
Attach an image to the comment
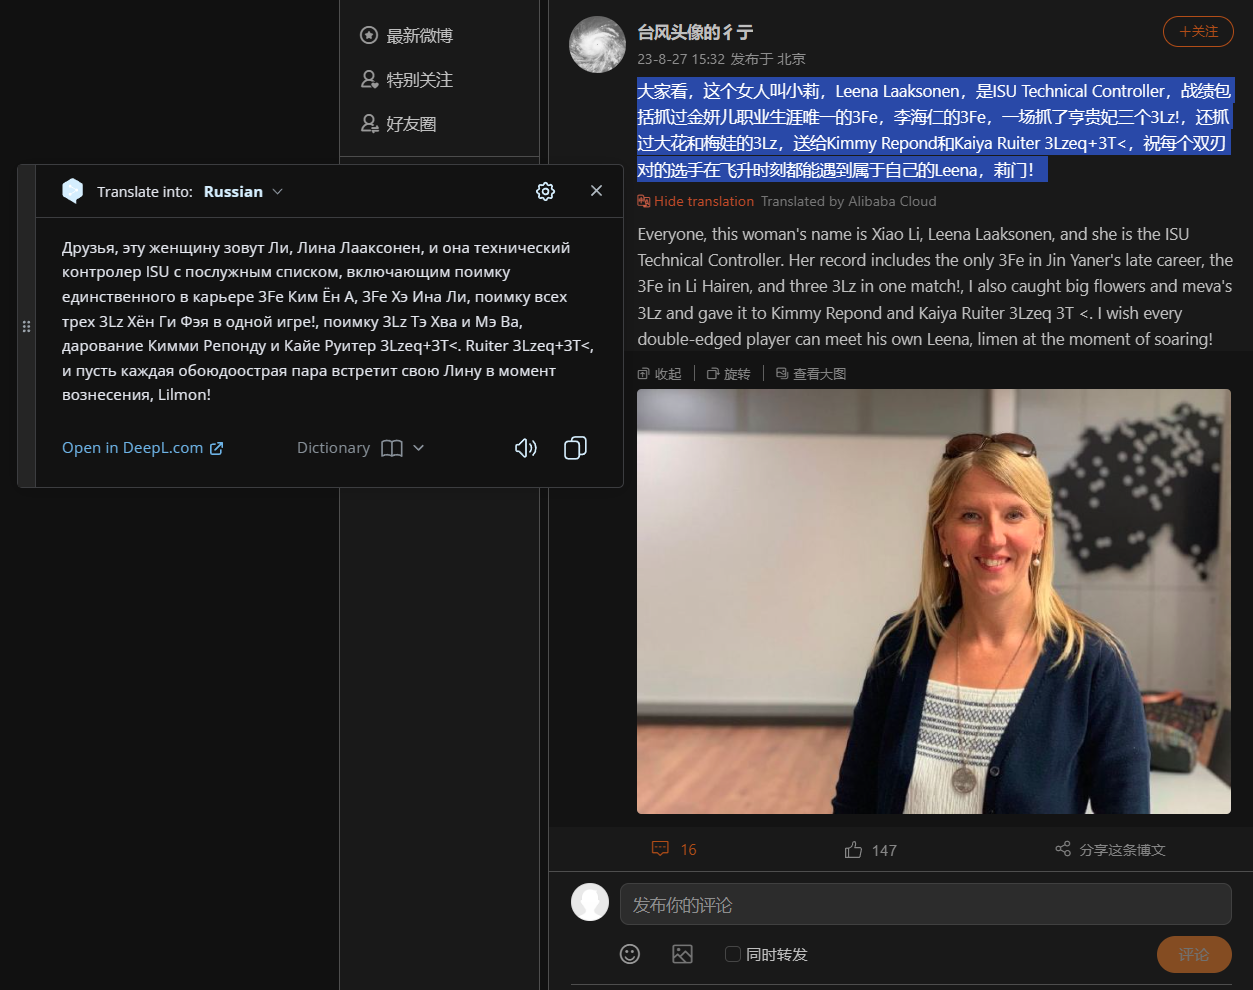pyautogui.click(x=682, y=954)
